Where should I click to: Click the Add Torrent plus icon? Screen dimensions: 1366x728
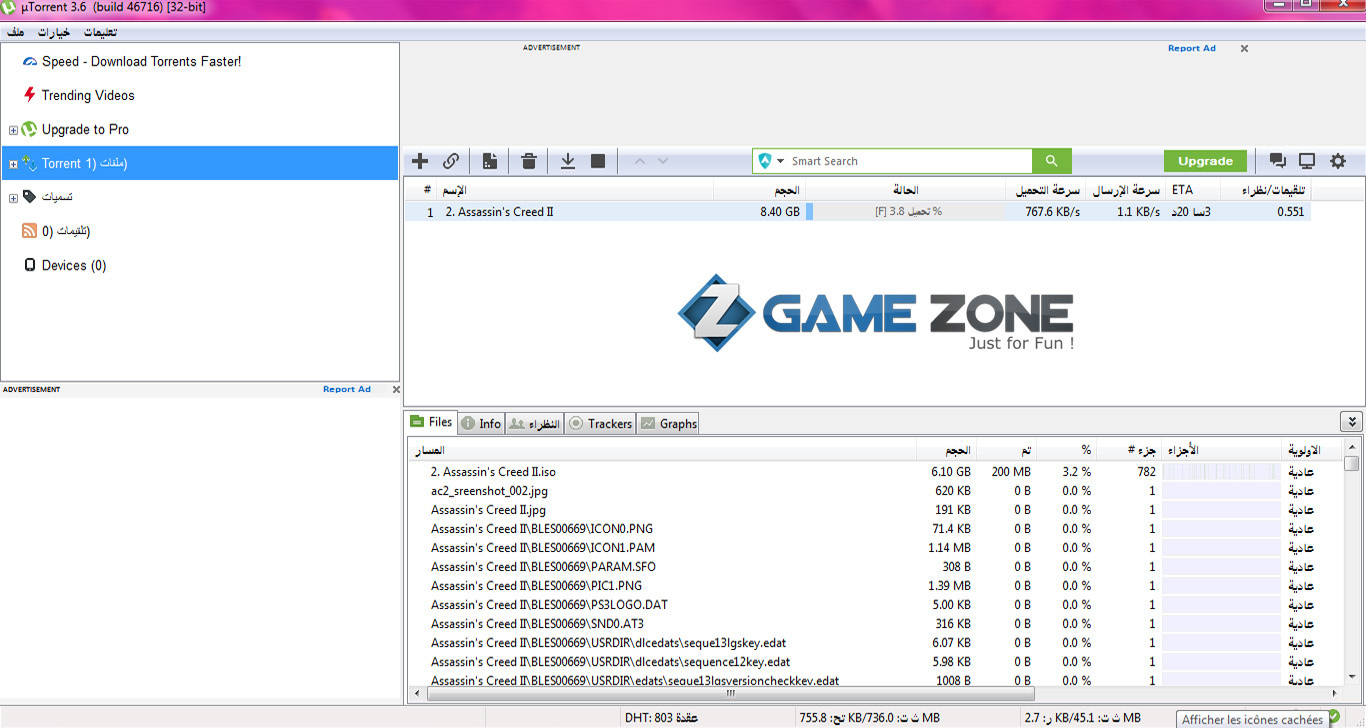pos(420,161)
